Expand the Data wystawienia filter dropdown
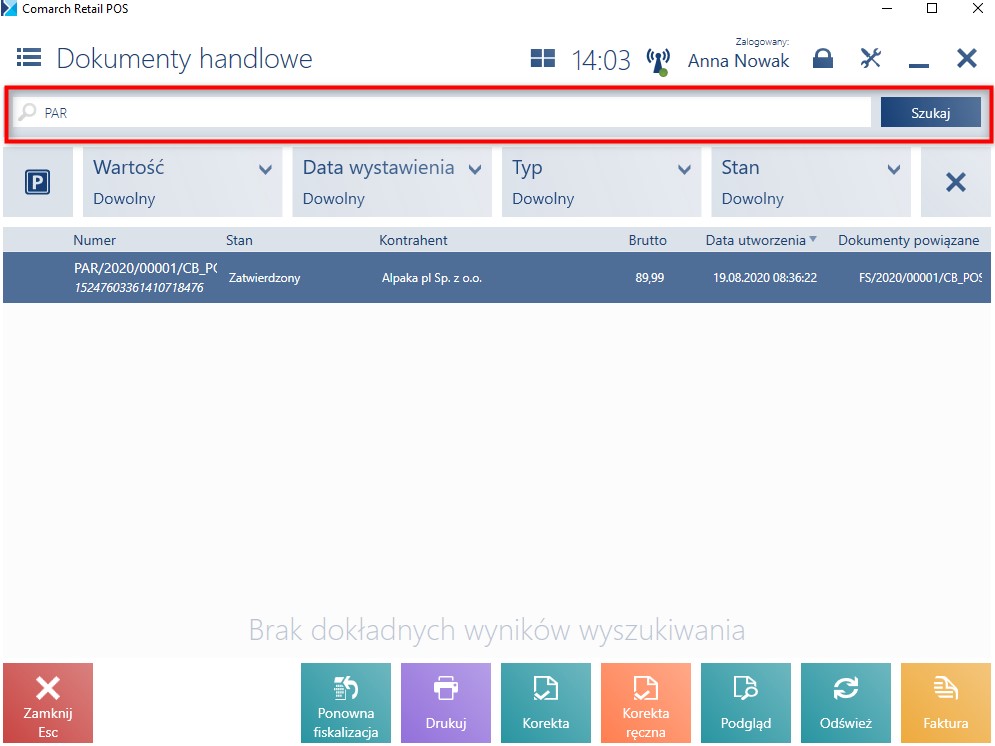995x746 pixels. [x=392, y=182]
